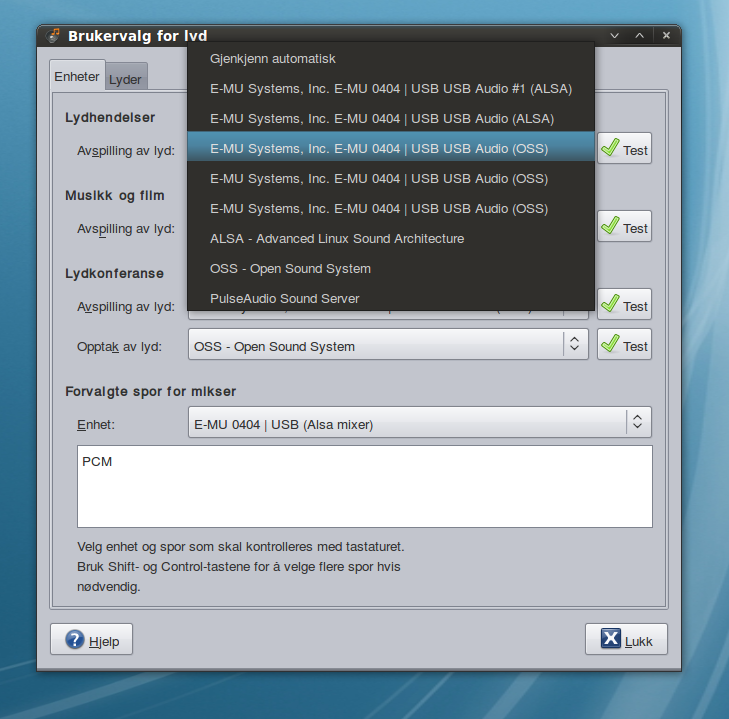The width and height of the screenshot is (729, 719).
Task: Choose E-MU 0404 USB Audio #1 (ALSA) option
Action: coord(391,89)
